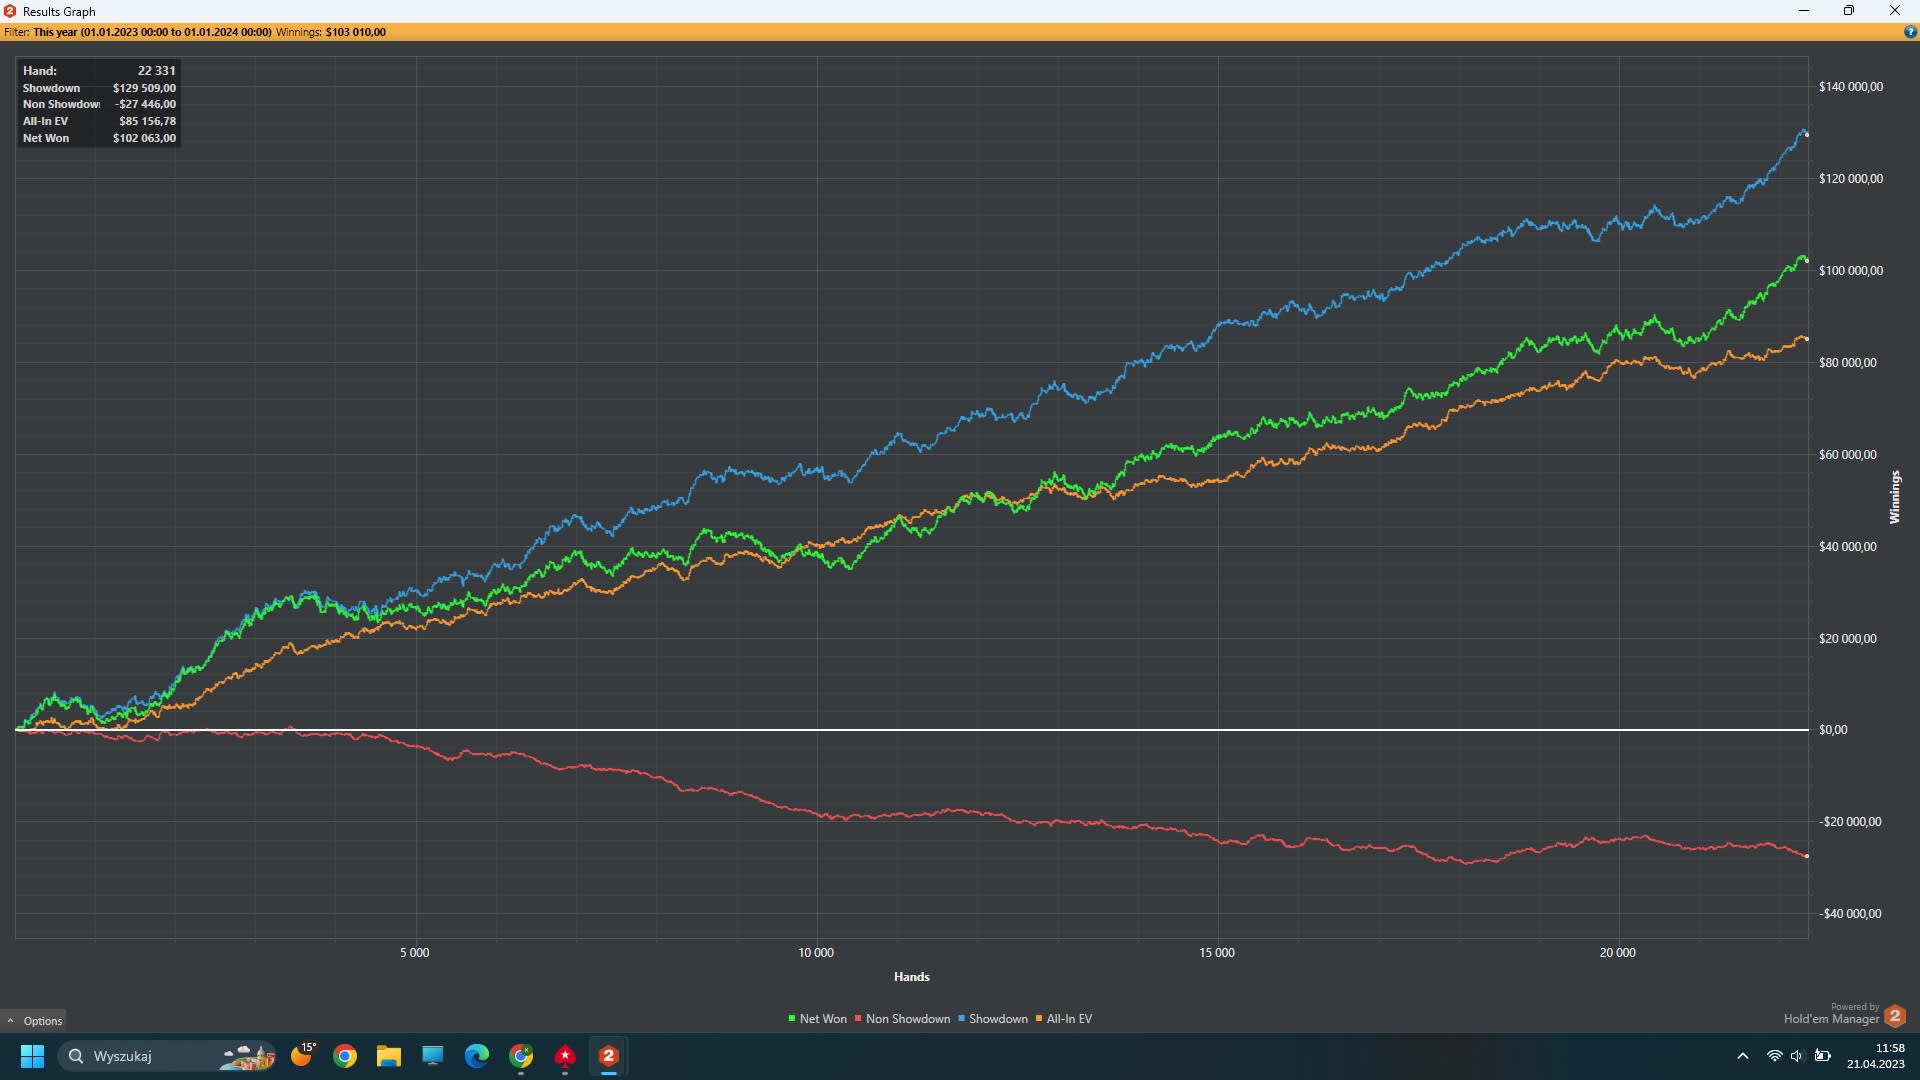Open the volume tray icon
The height and width of the screenshot is (1080, 1920).
pos(1797,1056)
